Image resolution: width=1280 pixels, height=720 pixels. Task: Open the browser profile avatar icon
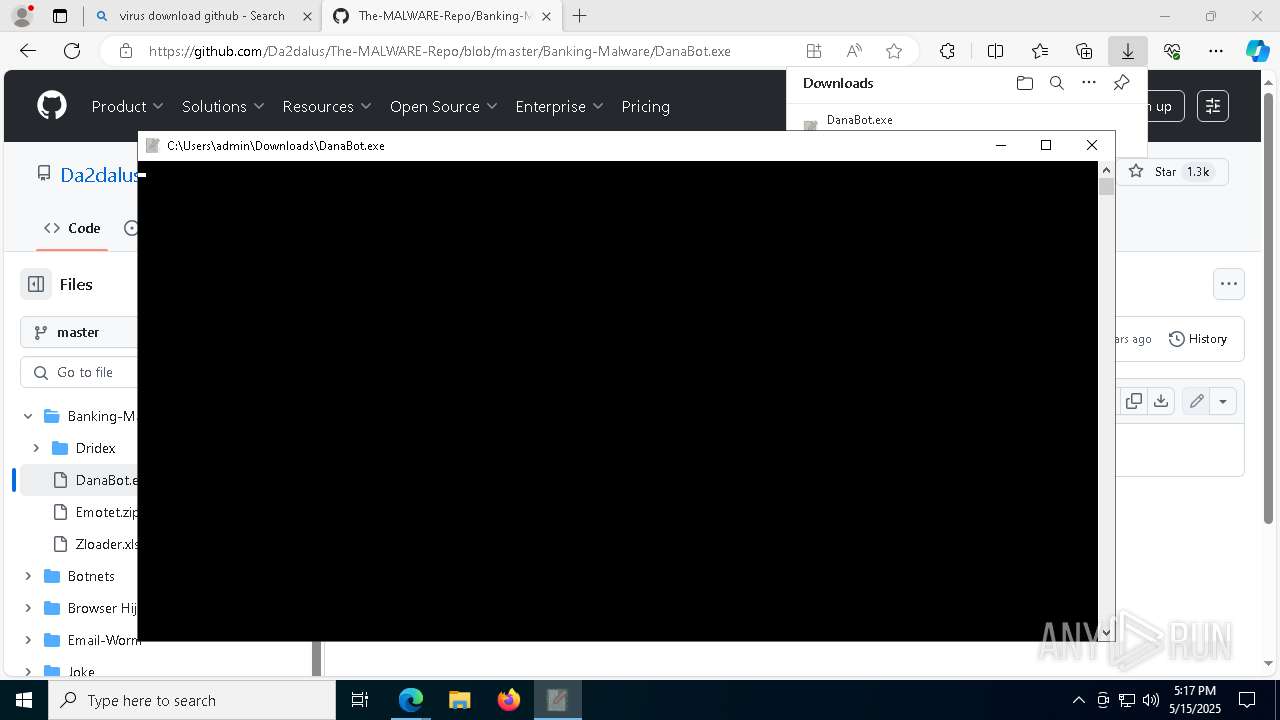[x=22, y=16]
